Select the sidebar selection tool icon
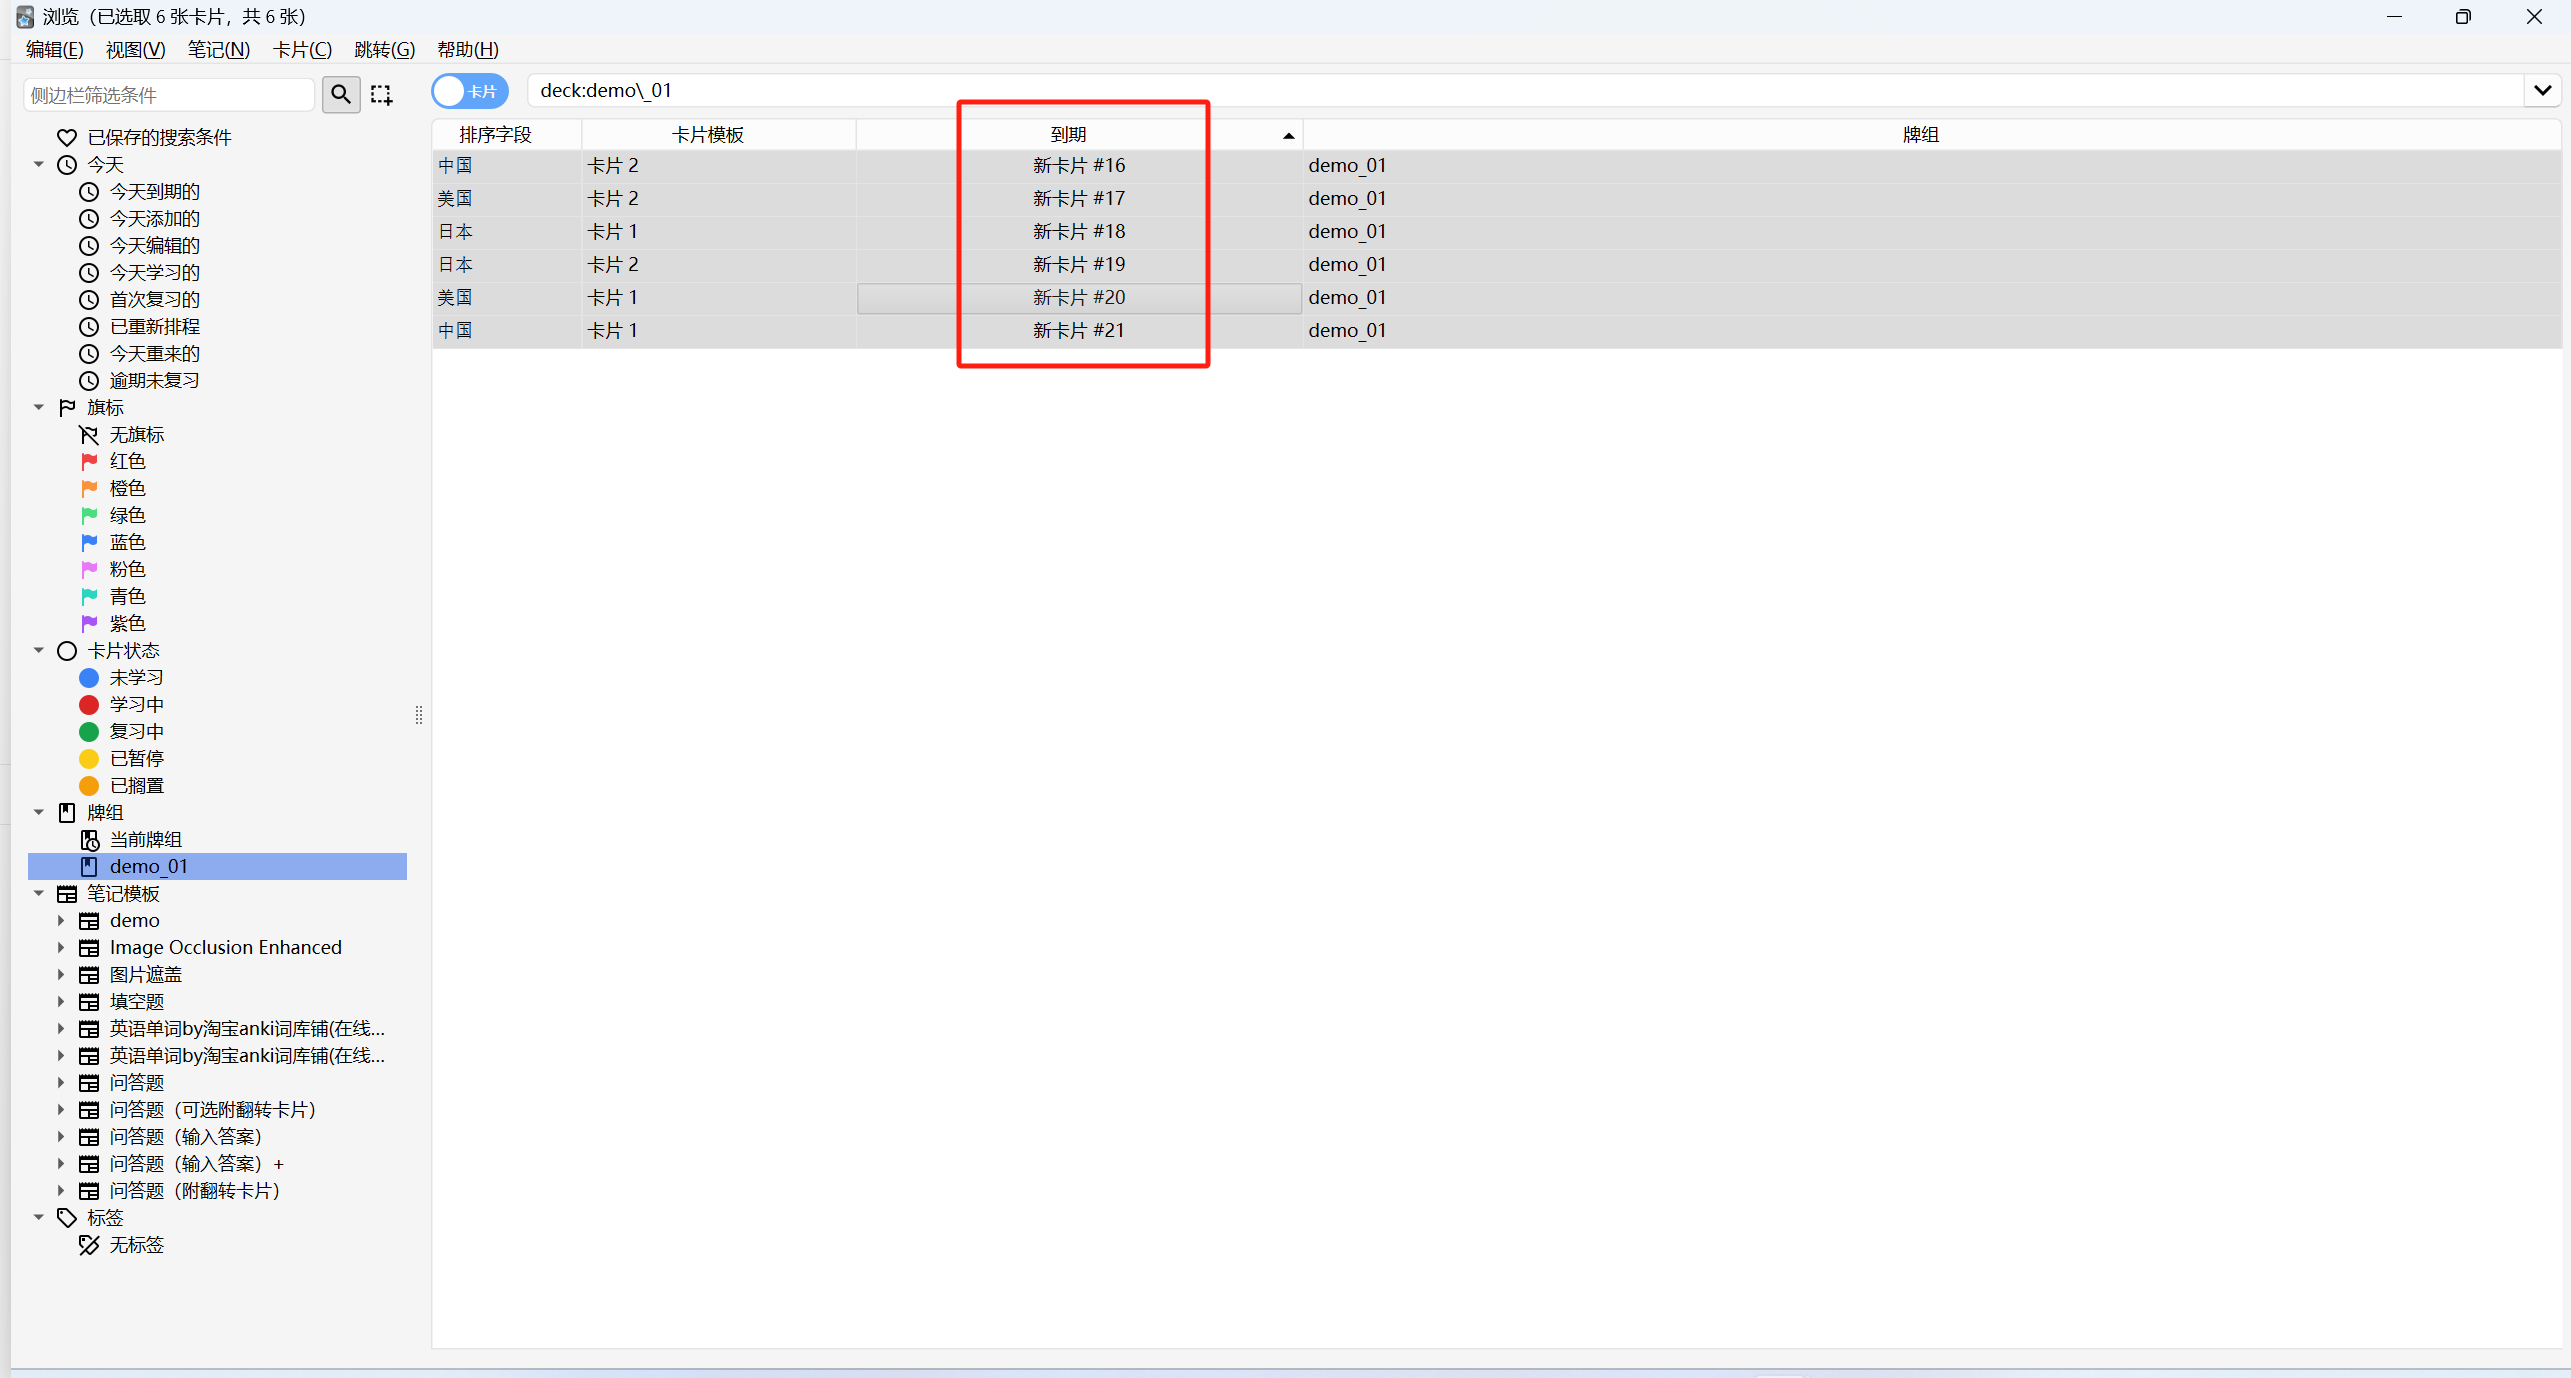Screen dimensions: 2571x1378 click(381, 94)
